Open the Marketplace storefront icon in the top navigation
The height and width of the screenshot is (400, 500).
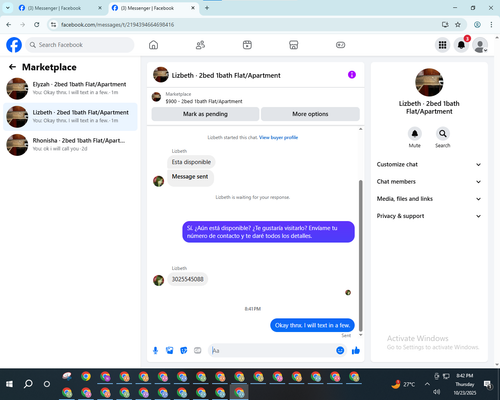coord(294,45)
